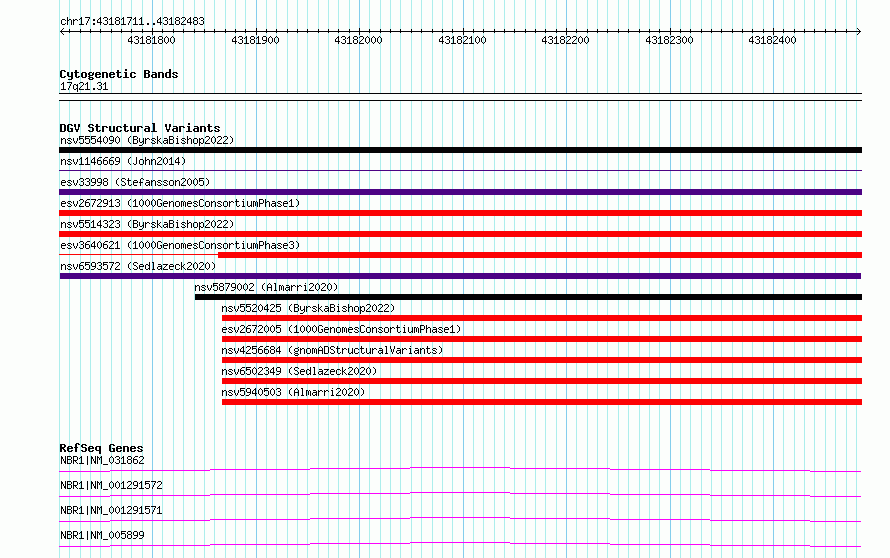Click the DGV Structural Variants track title

click(140, 128)
